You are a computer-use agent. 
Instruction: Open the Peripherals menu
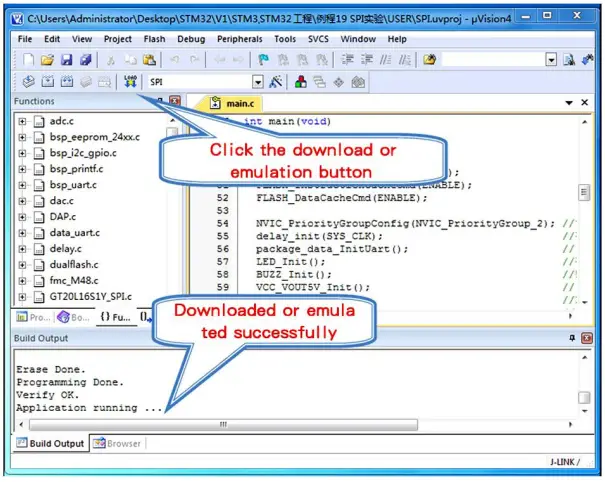(240, 39)
